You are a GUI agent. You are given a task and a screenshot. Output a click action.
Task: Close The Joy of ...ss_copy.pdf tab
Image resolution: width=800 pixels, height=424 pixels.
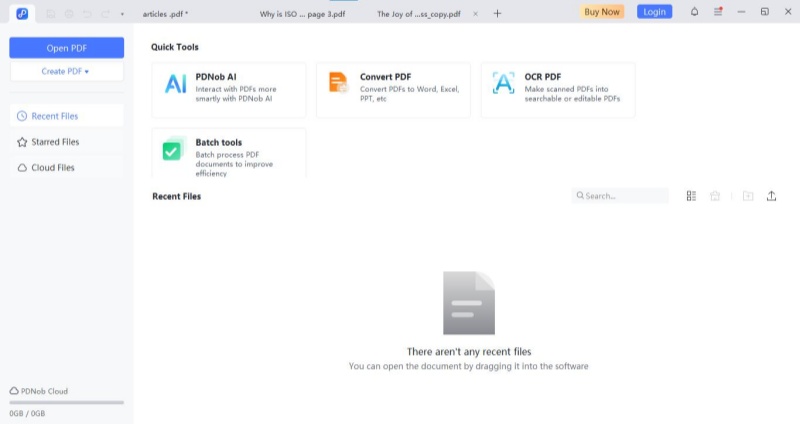(x=476, y=14)
